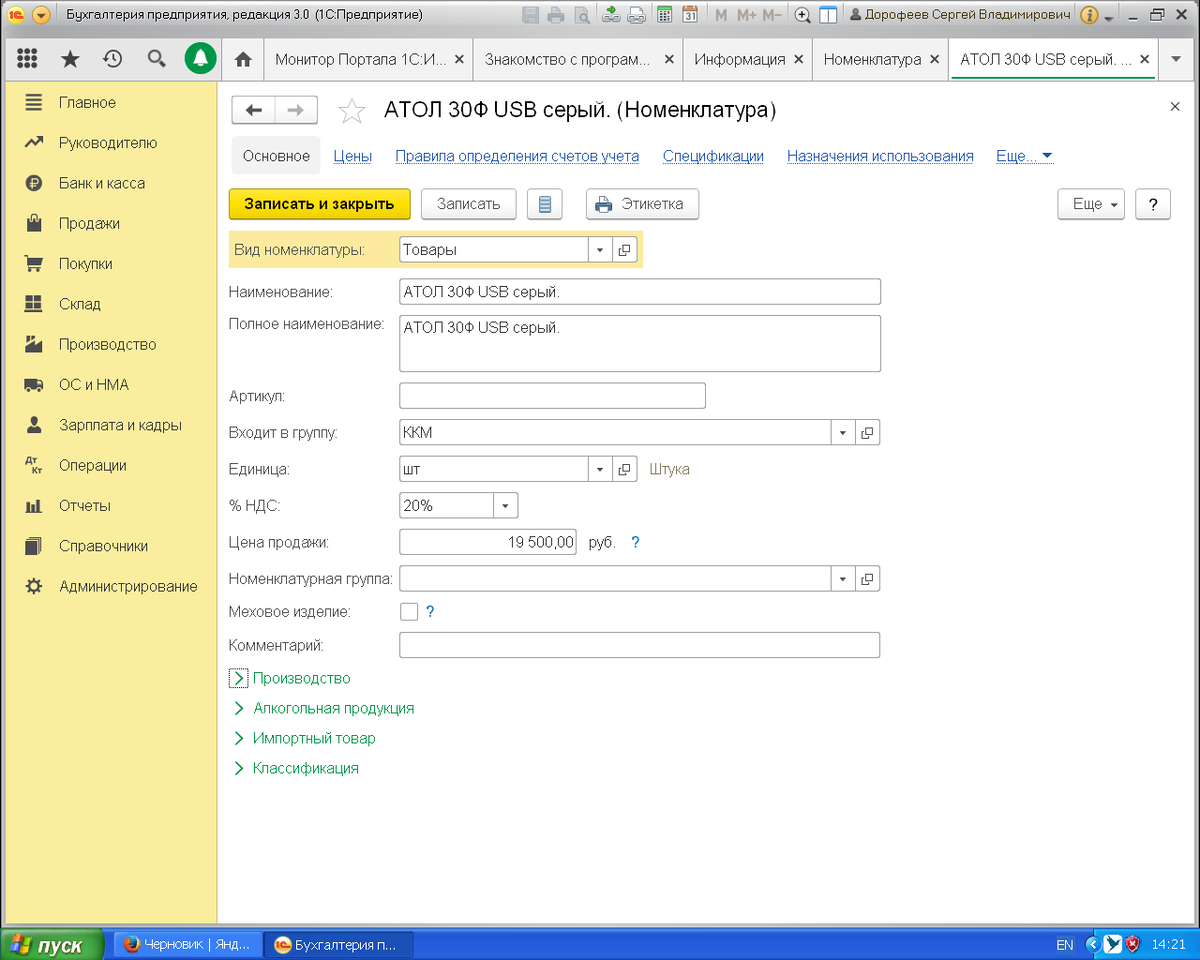Click the document list icon next to Записать

click(x=544, y=204)
